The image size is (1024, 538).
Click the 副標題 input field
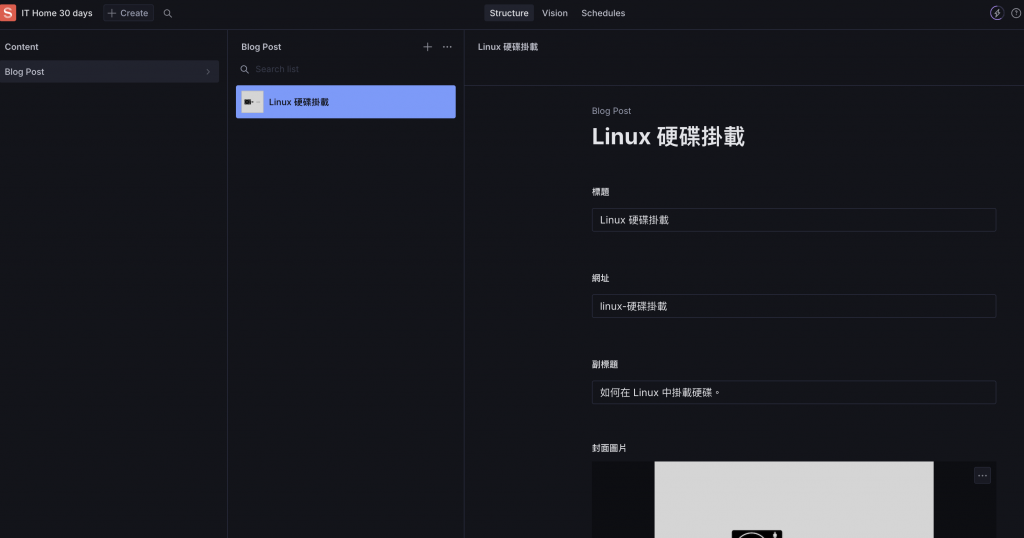(793, 392)
